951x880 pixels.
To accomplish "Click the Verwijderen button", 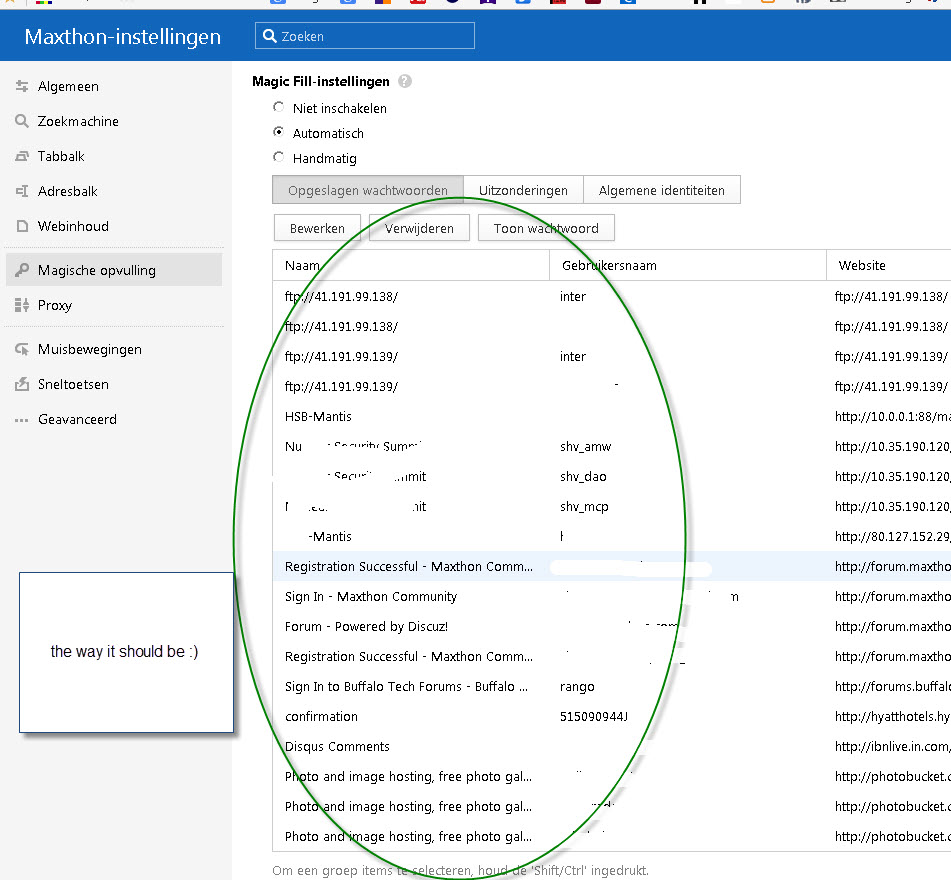I will (419, 228).
